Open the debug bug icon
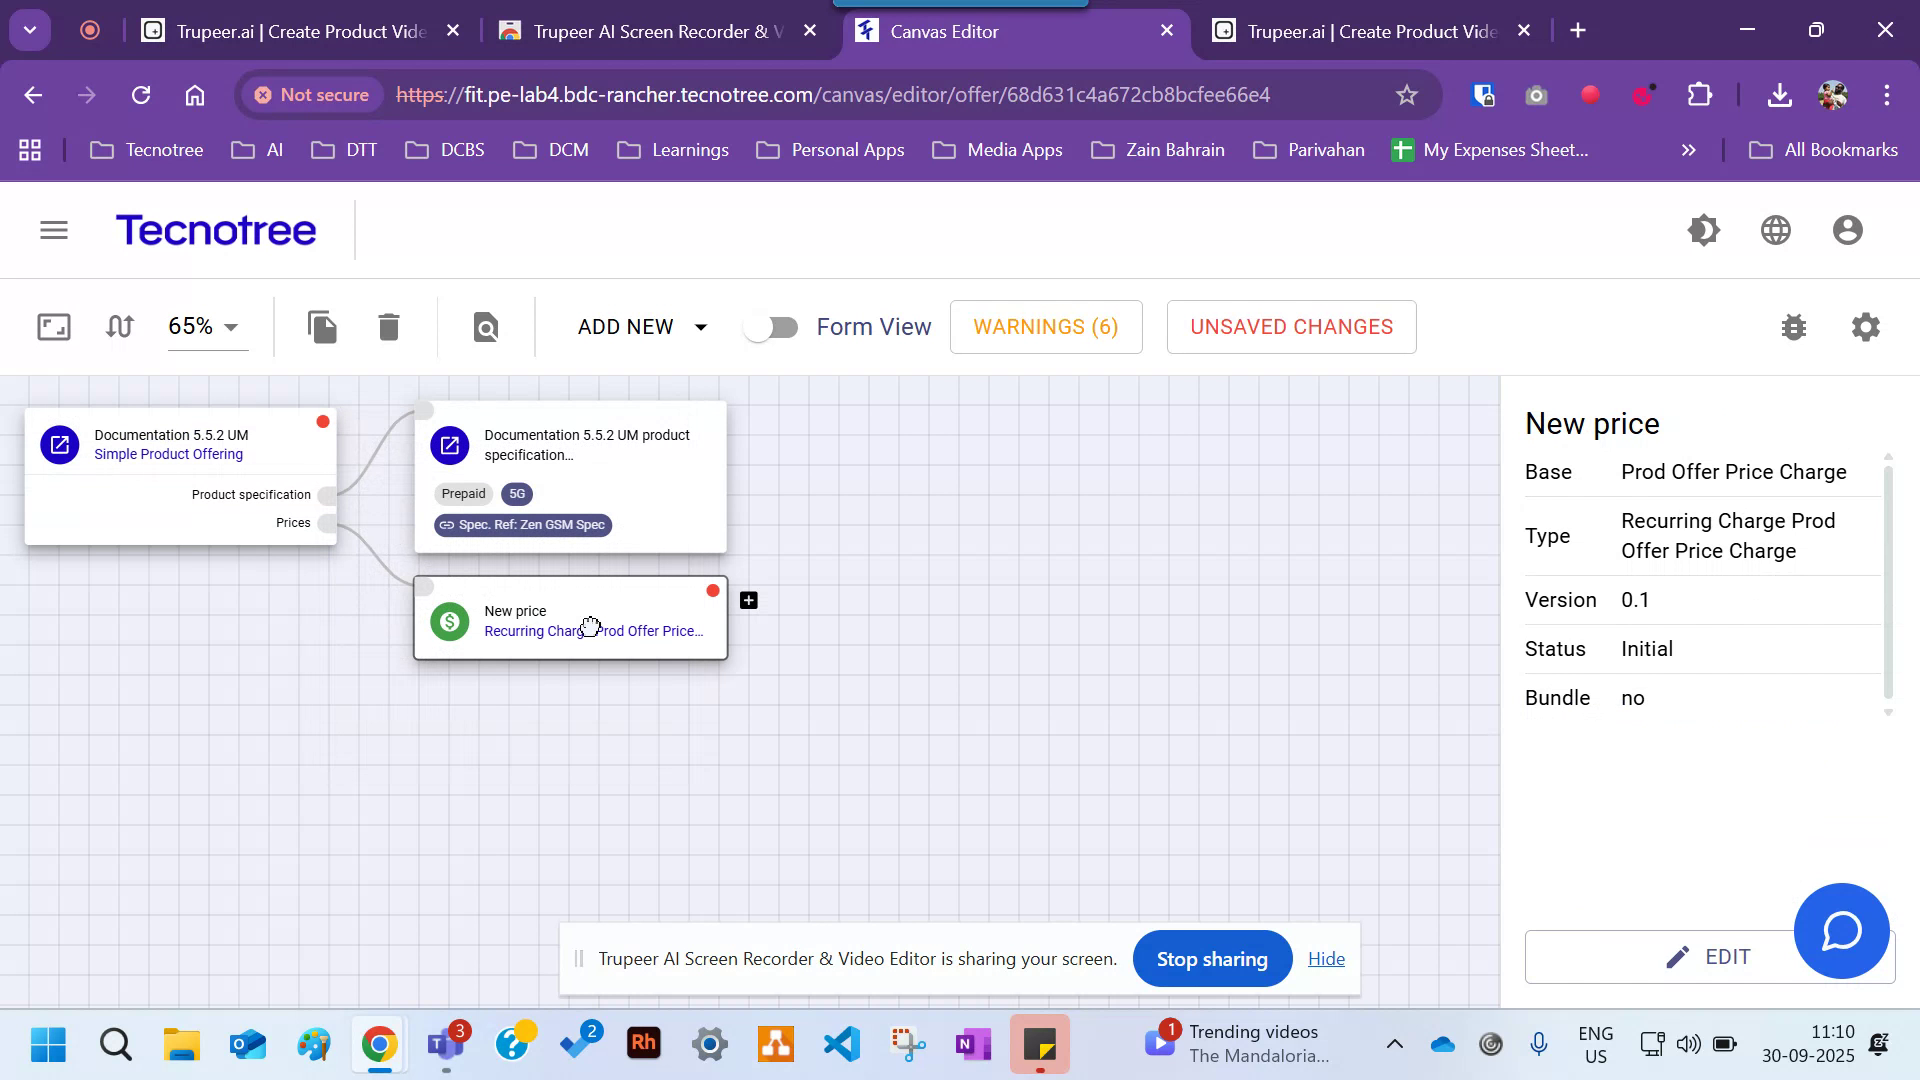This screenshot has width=1920, height=1080. coord(1794,327)
